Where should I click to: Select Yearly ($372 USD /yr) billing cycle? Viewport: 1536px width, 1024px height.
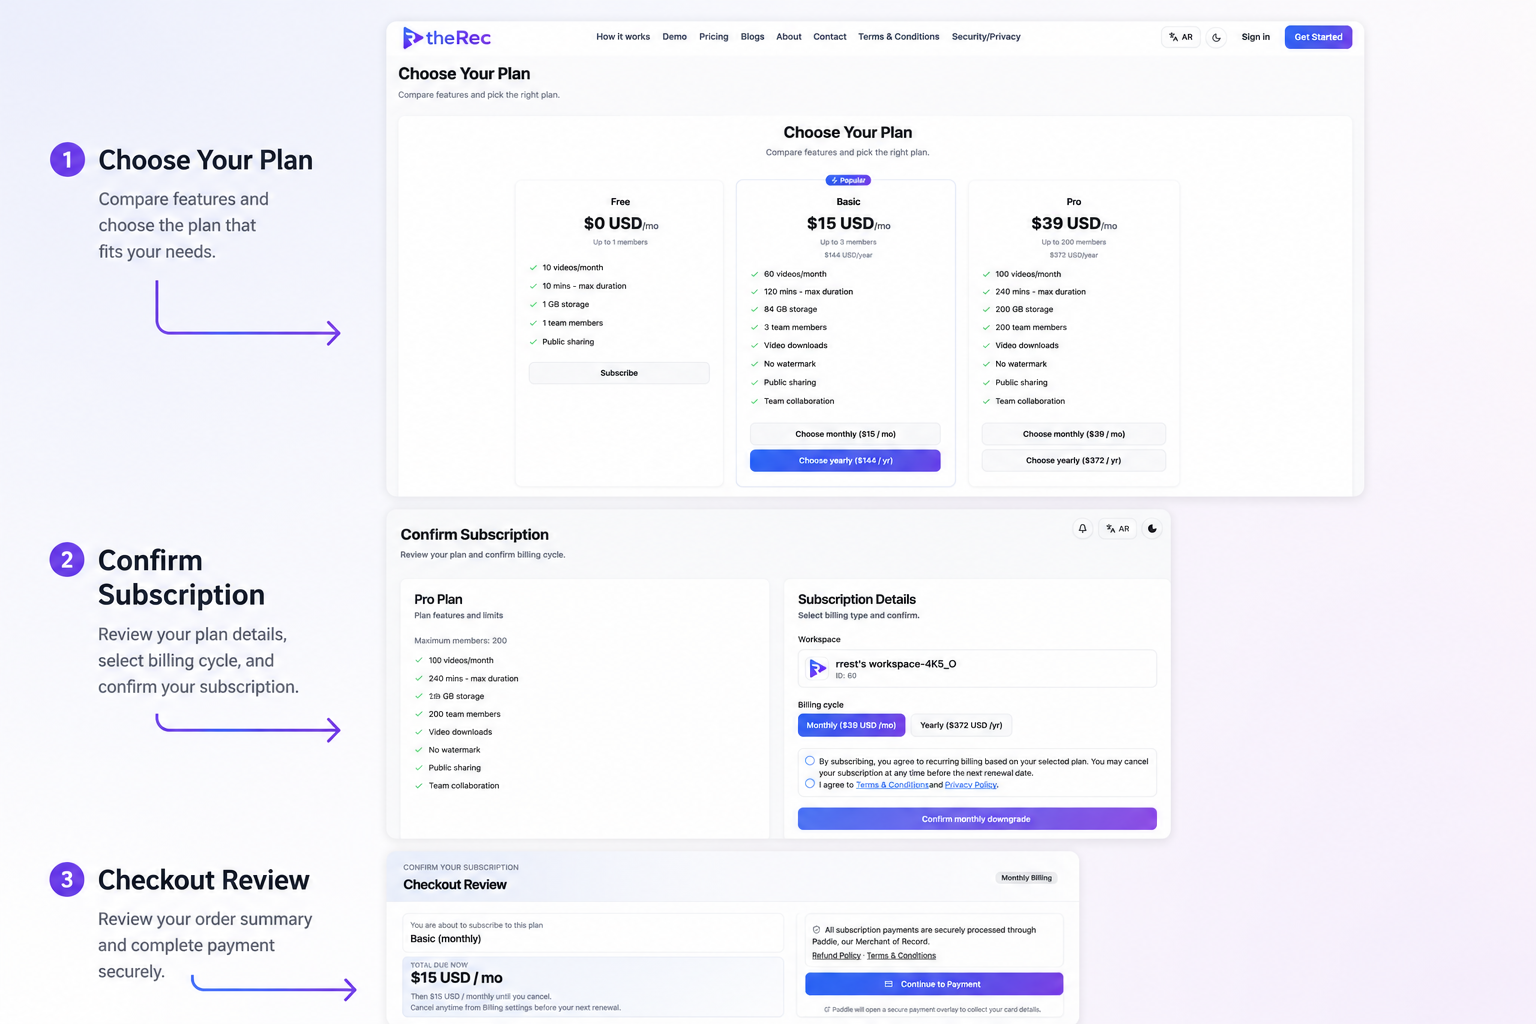[961, 725]
